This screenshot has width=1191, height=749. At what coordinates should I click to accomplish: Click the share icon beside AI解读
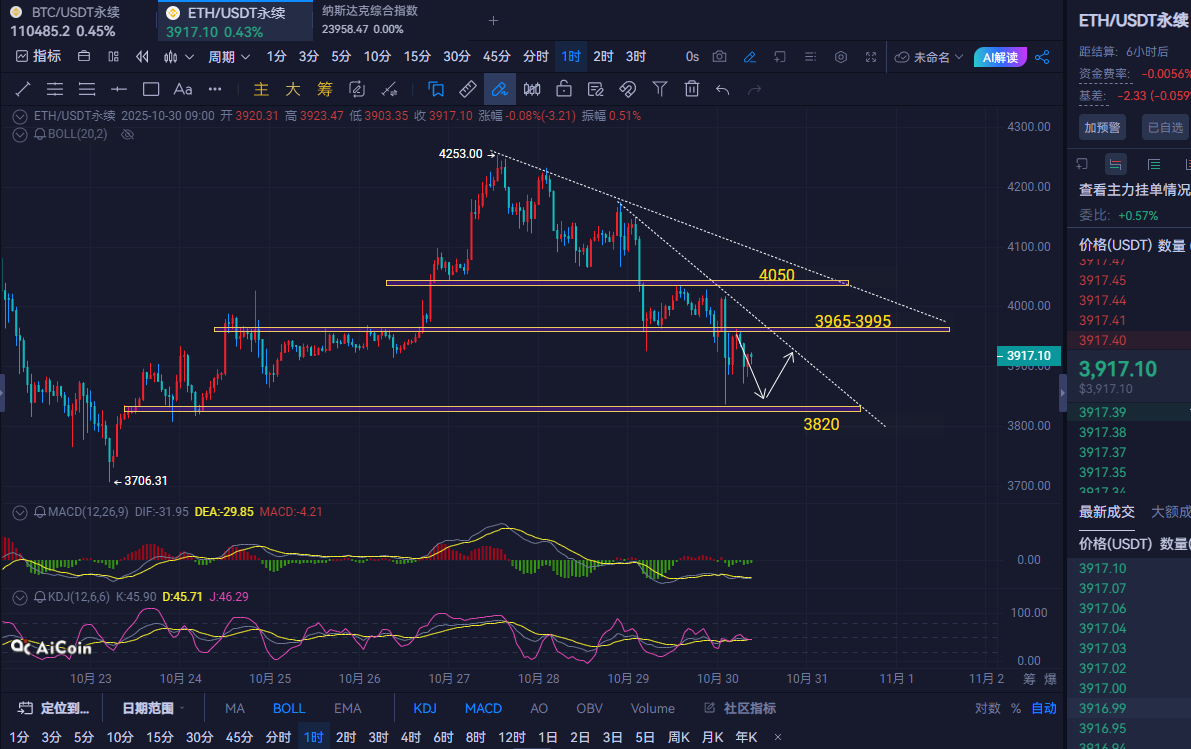[x=1042, y=57]
